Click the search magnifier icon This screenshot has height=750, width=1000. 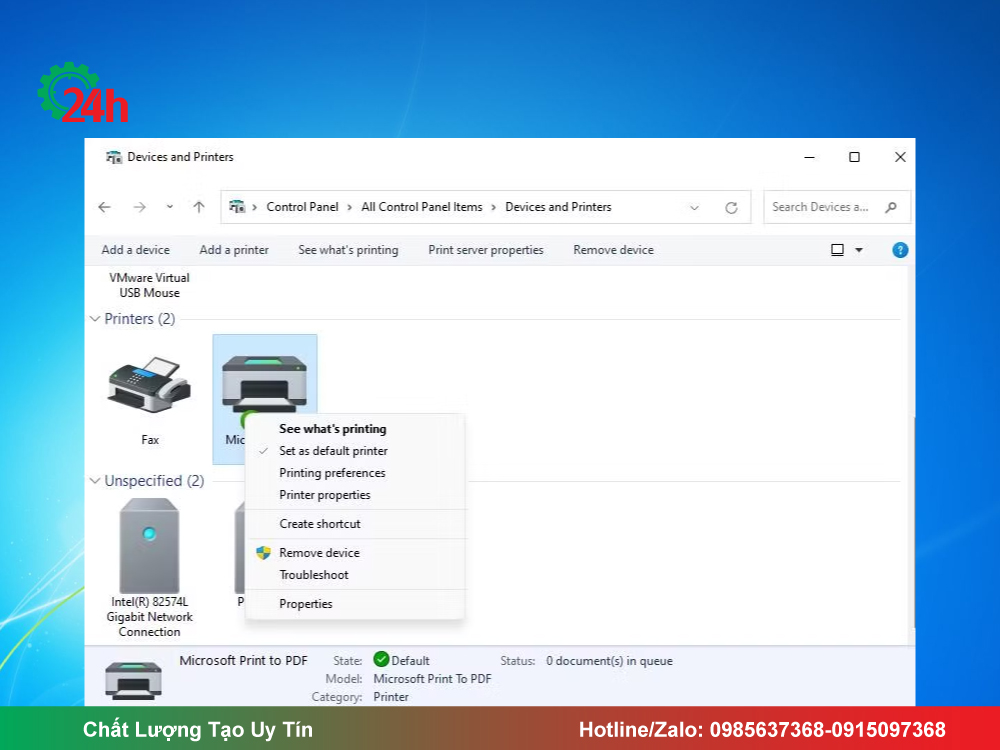[x=891, y=207]
